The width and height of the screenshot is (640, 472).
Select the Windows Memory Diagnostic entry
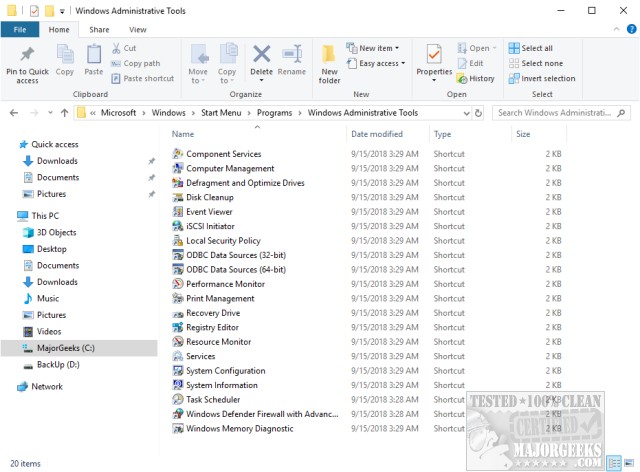(x=240, y=428)
